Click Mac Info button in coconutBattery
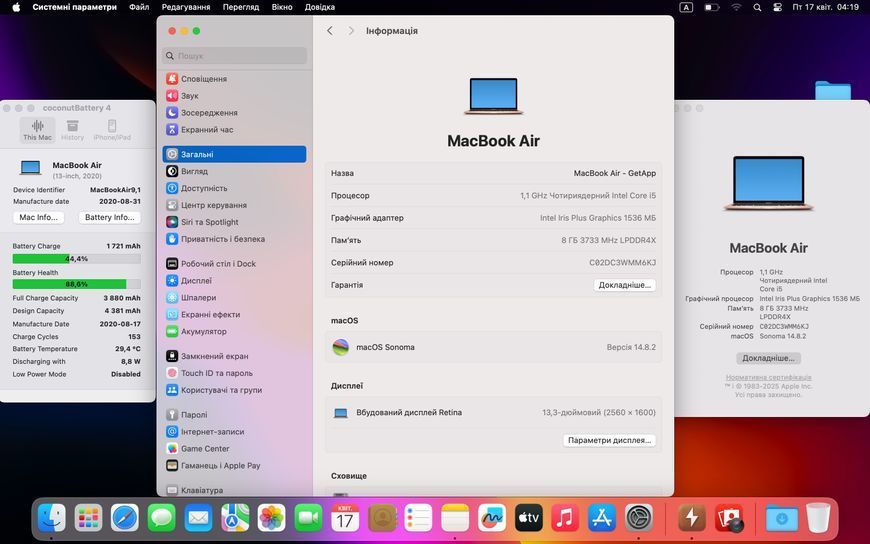Viewport: 870px width, 544px height. coord(38,218)
